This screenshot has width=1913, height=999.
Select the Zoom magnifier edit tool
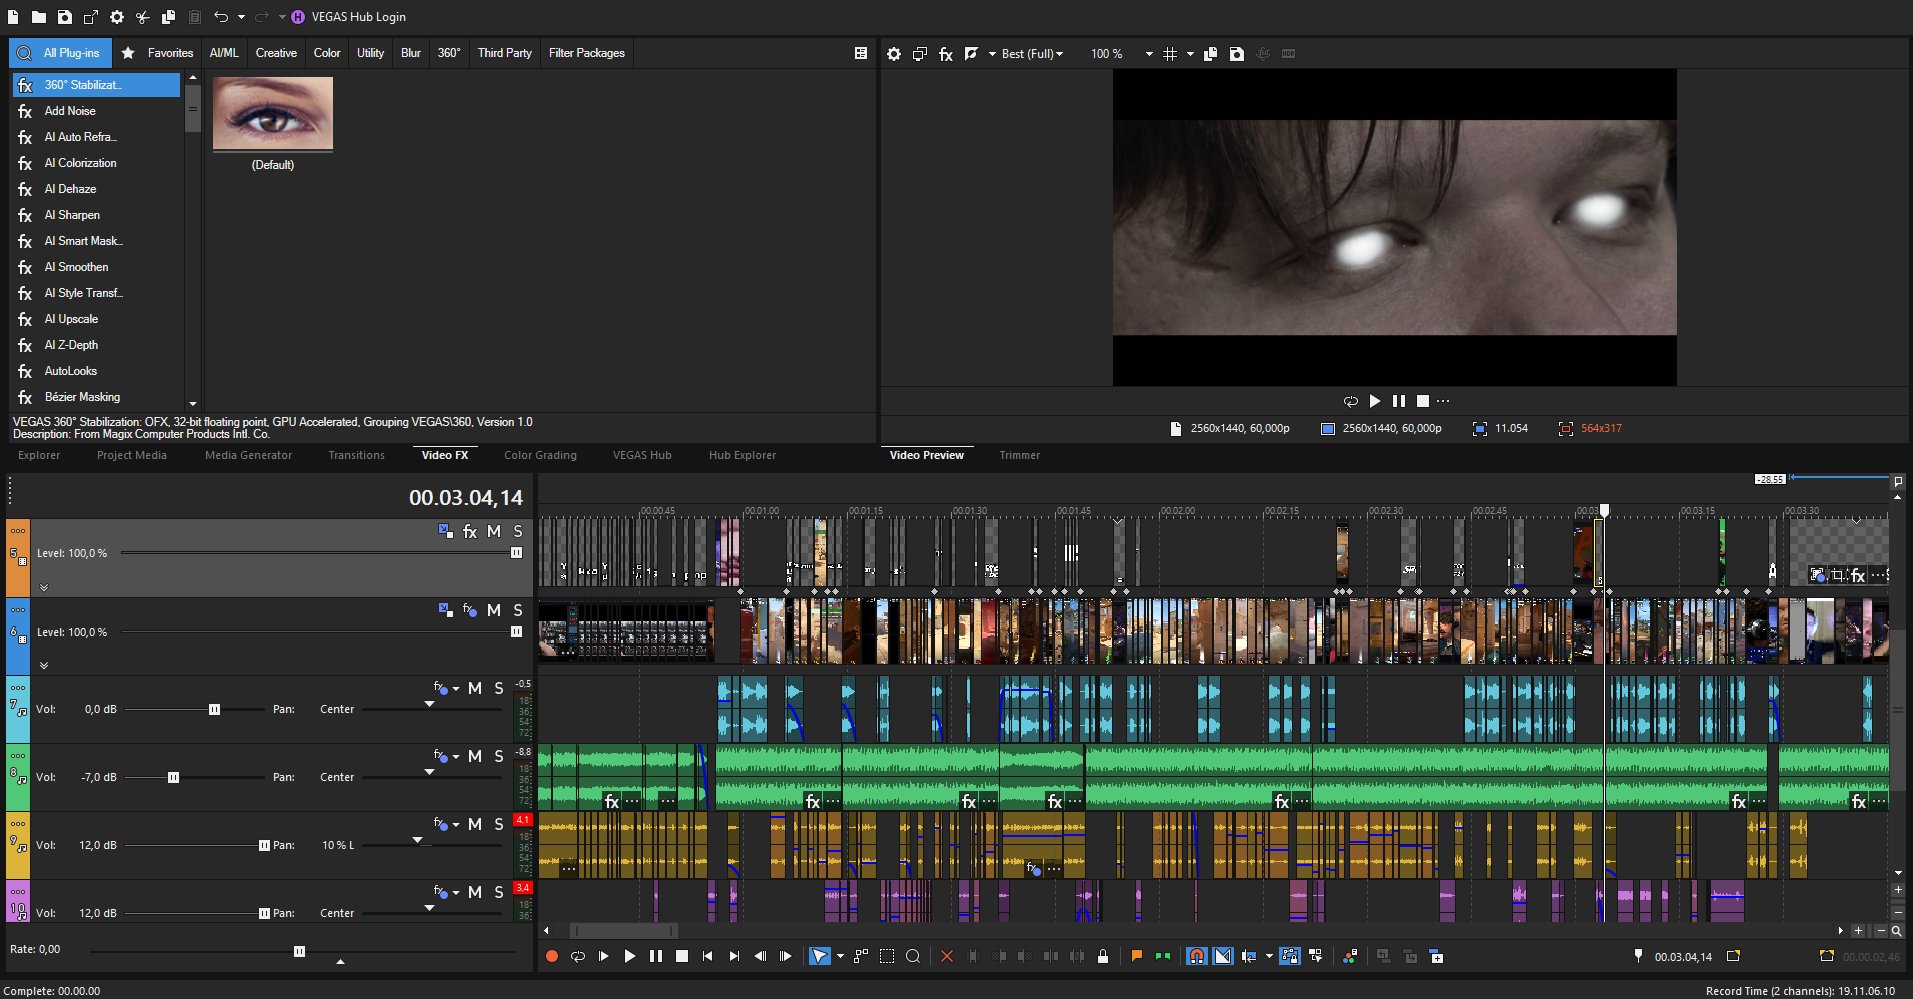point(912,956)
